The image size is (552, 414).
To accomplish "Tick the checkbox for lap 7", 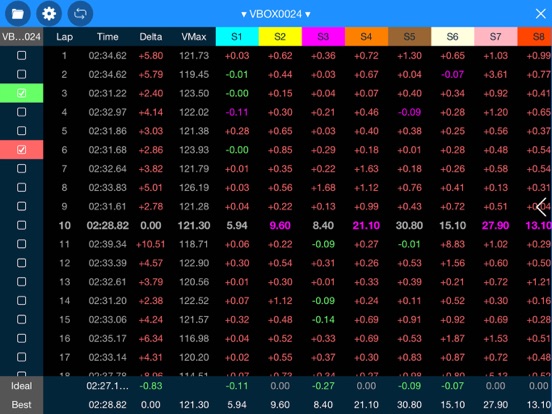I will pyautogui.click(x=21, y=169).
